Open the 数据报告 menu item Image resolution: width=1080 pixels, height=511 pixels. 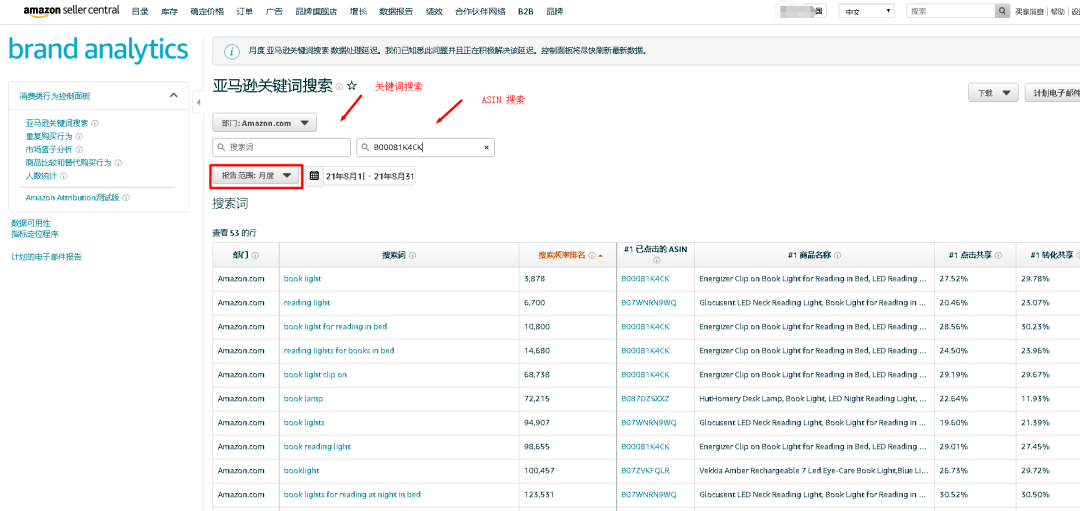[x=397, y=11]
